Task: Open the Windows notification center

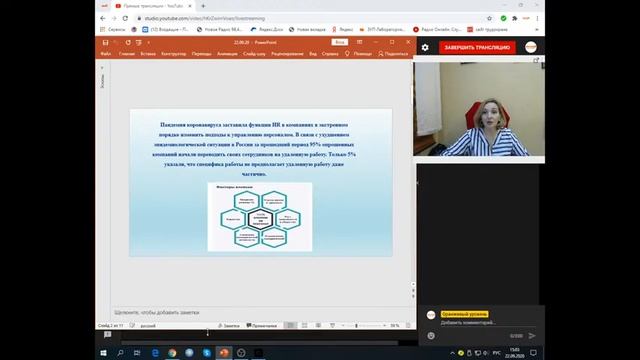Action: click(x=533, y=353)
